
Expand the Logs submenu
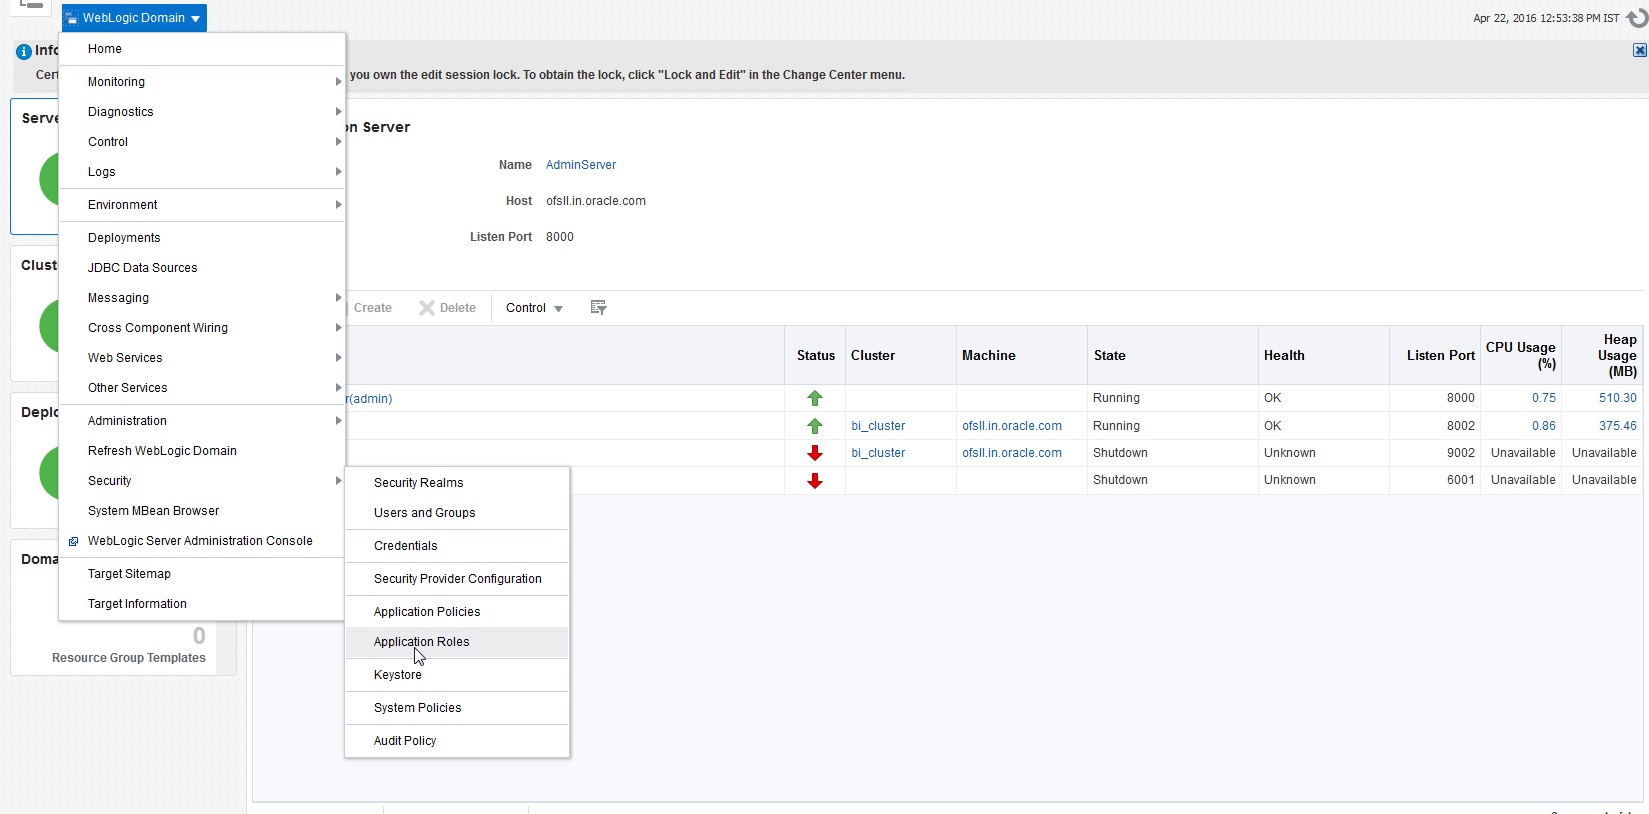[x=202, y=172]
